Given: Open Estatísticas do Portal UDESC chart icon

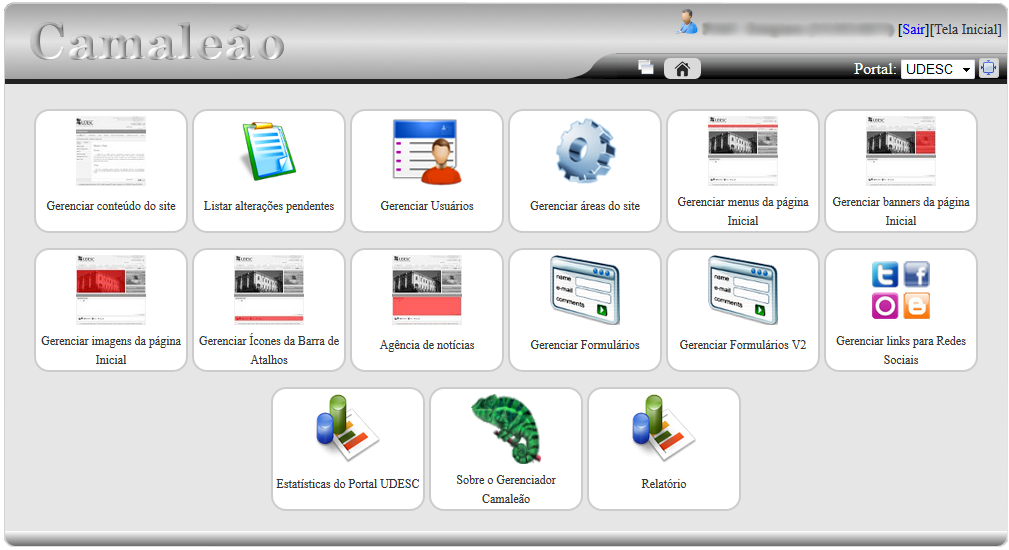Looking at the screenshot, I should tap(348, 428).
